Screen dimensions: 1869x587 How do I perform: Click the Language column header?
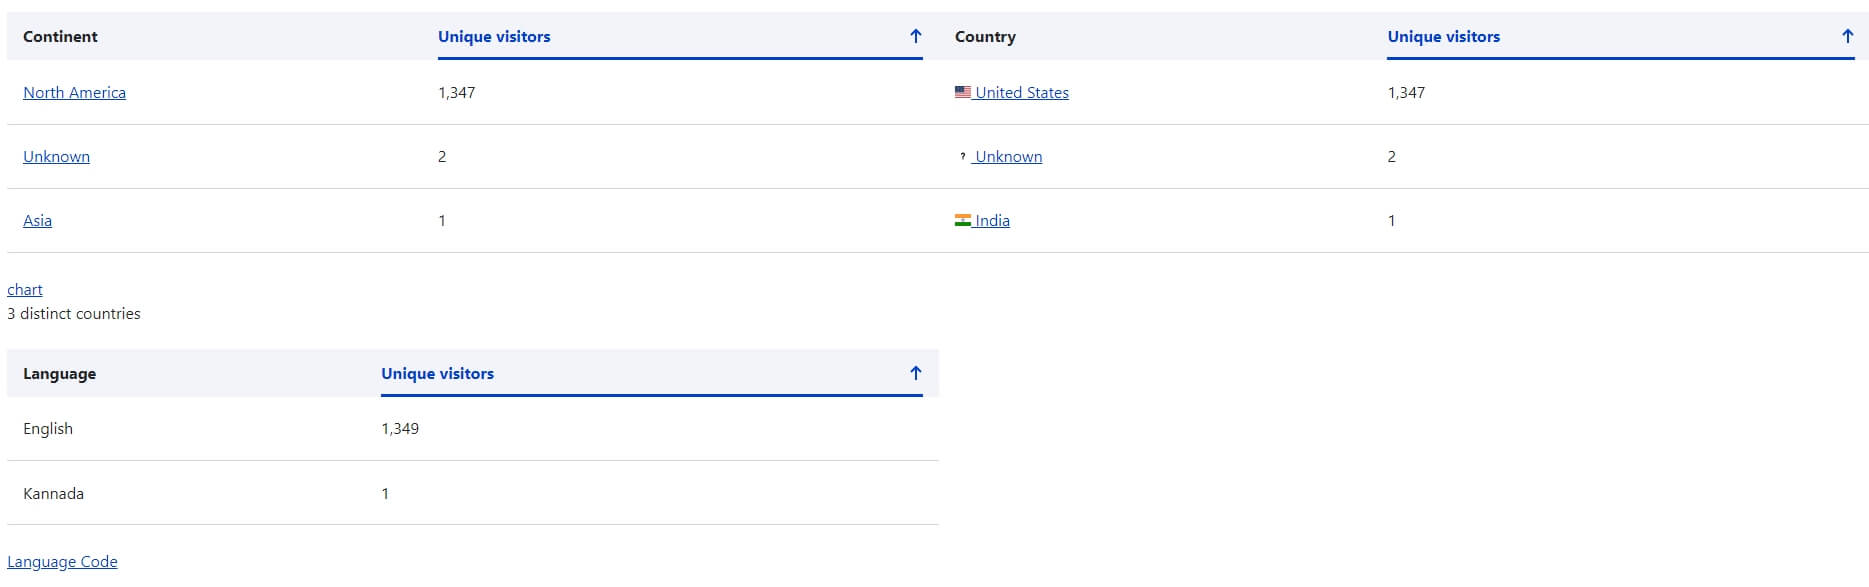click(x=59, y=374)
